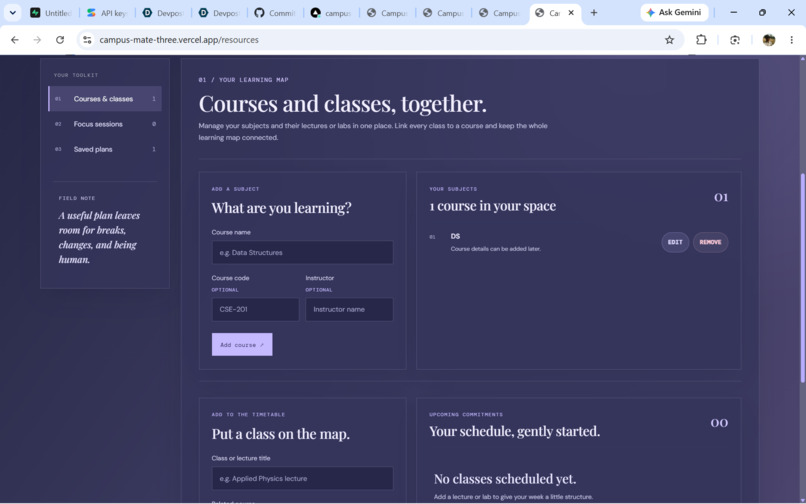Click the Course code field
This screenshot has height=504, width=806.
[255, 309]
